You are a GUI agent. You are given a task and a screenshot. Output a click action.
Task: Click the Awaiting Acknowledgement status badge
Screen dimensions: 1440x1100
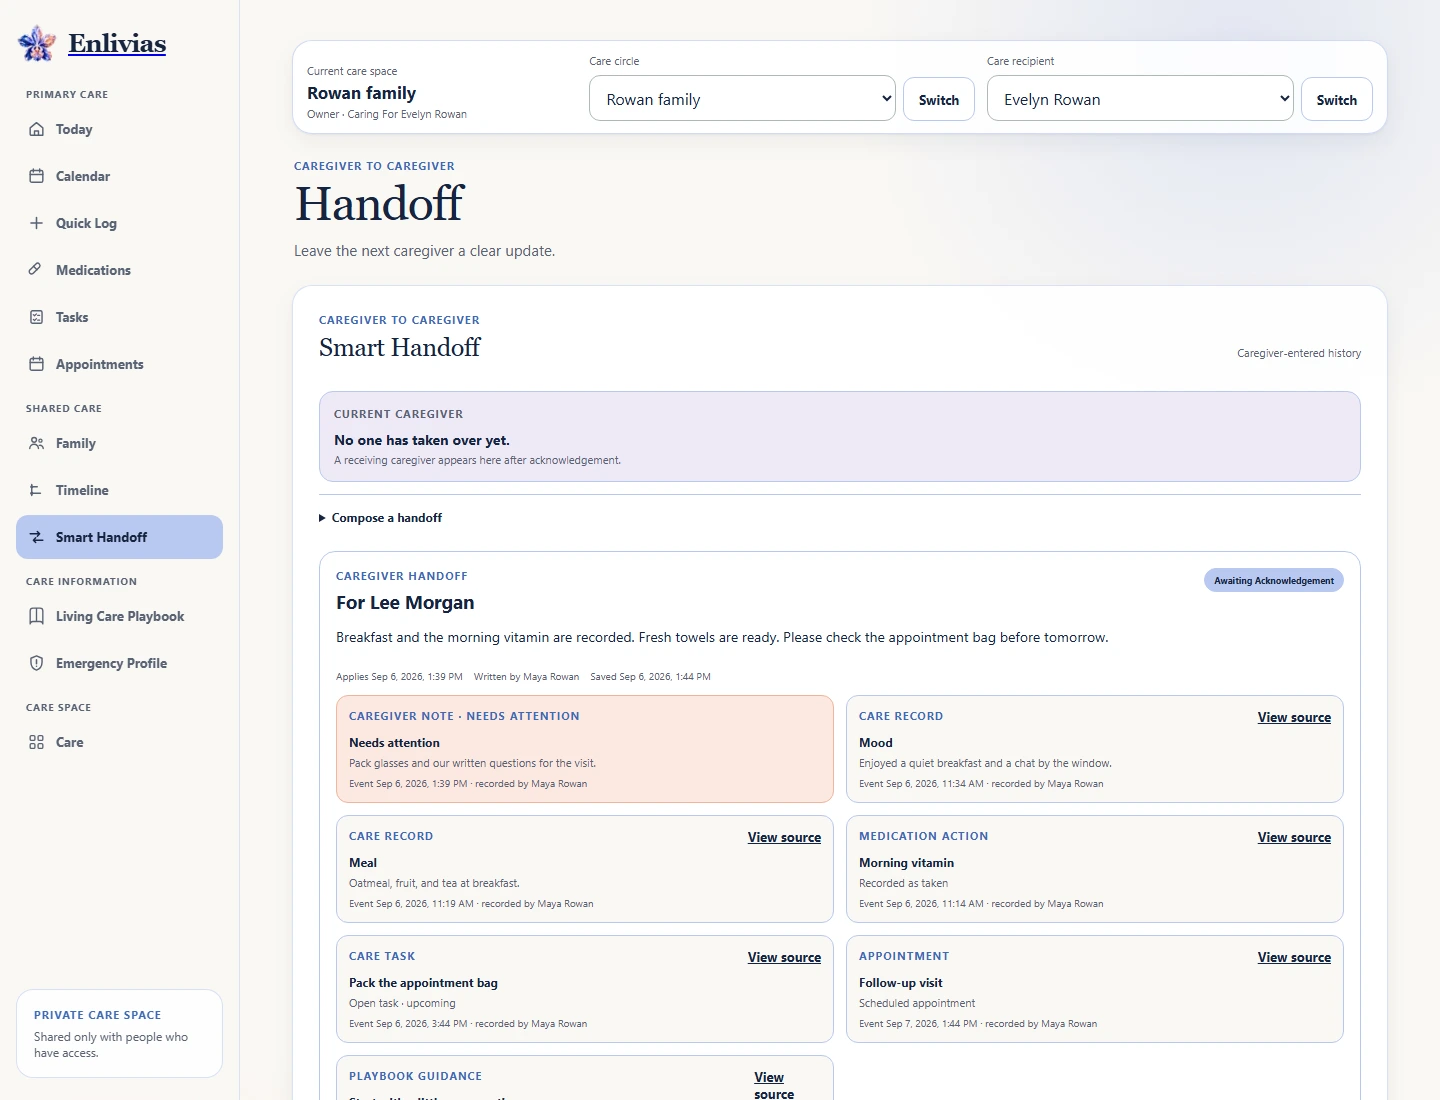point(1273,580)
